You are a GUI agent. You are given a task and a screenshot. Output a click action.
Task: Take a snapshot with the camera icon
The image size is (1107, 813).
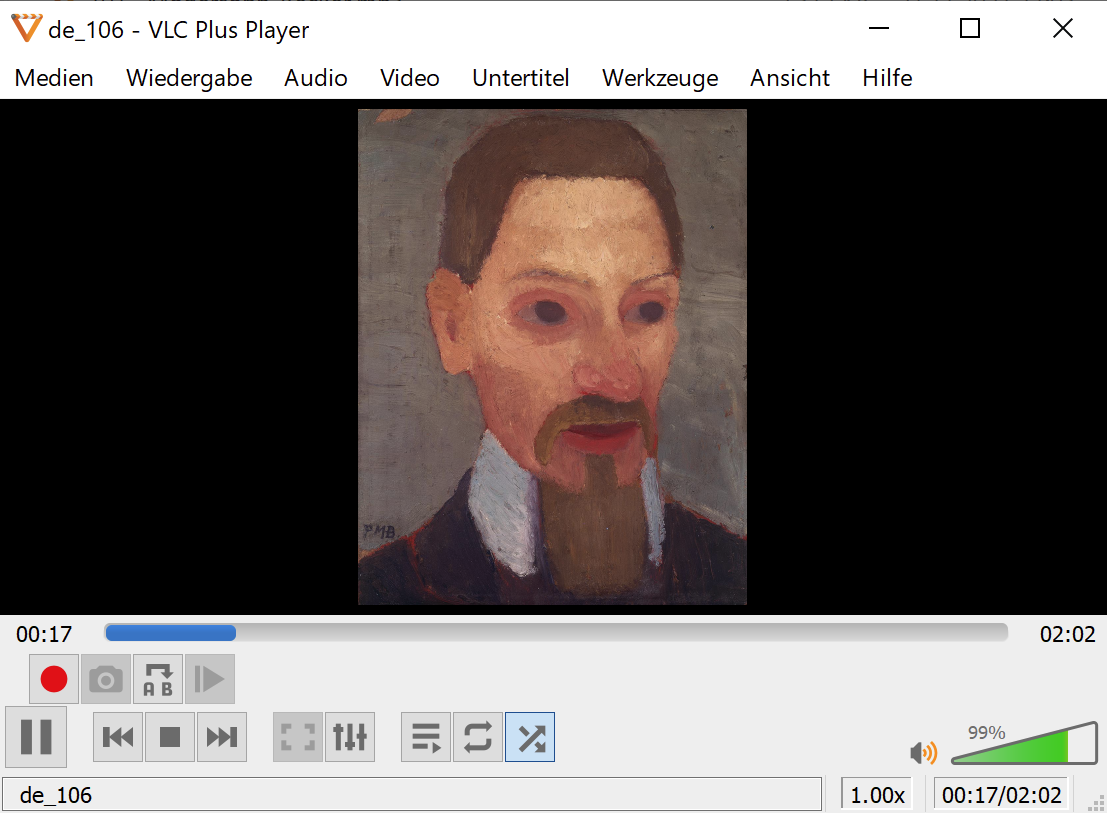point(106,680)
